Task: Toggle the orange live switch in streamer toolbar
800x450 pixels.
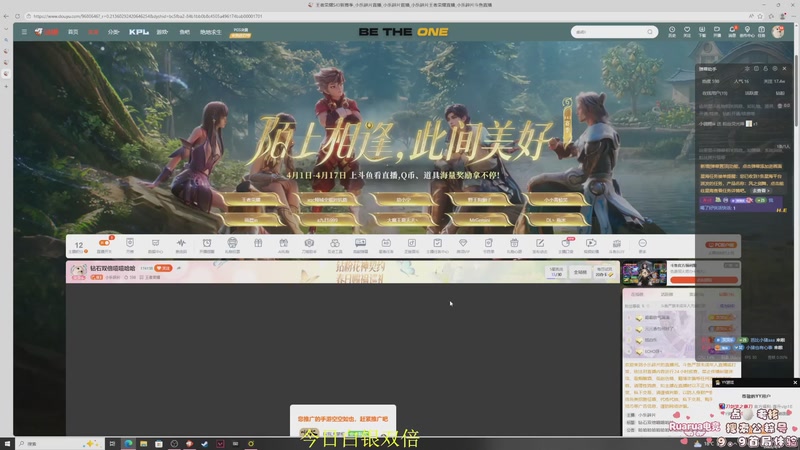Action: coord(104,244)
